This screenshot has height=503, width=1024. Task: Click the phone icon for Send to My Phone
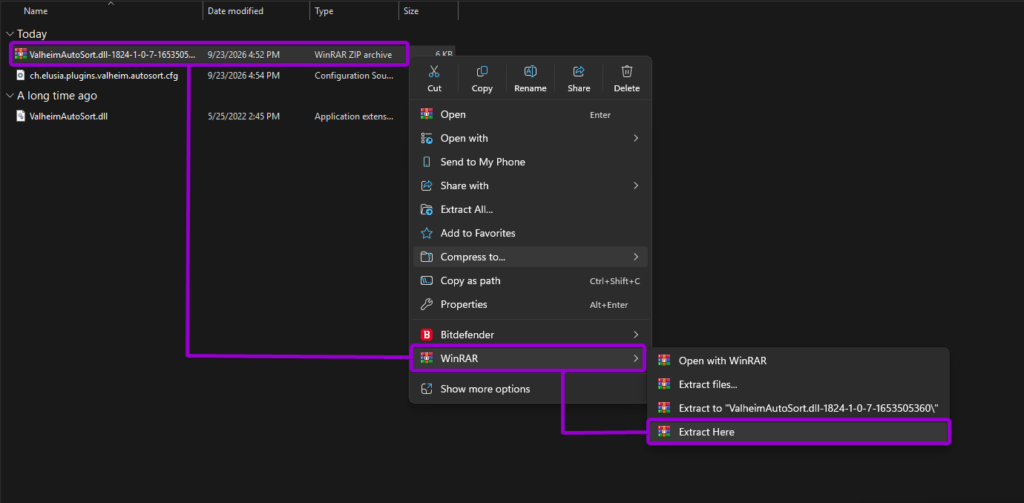pyautogui.click(x=426, y=162)
